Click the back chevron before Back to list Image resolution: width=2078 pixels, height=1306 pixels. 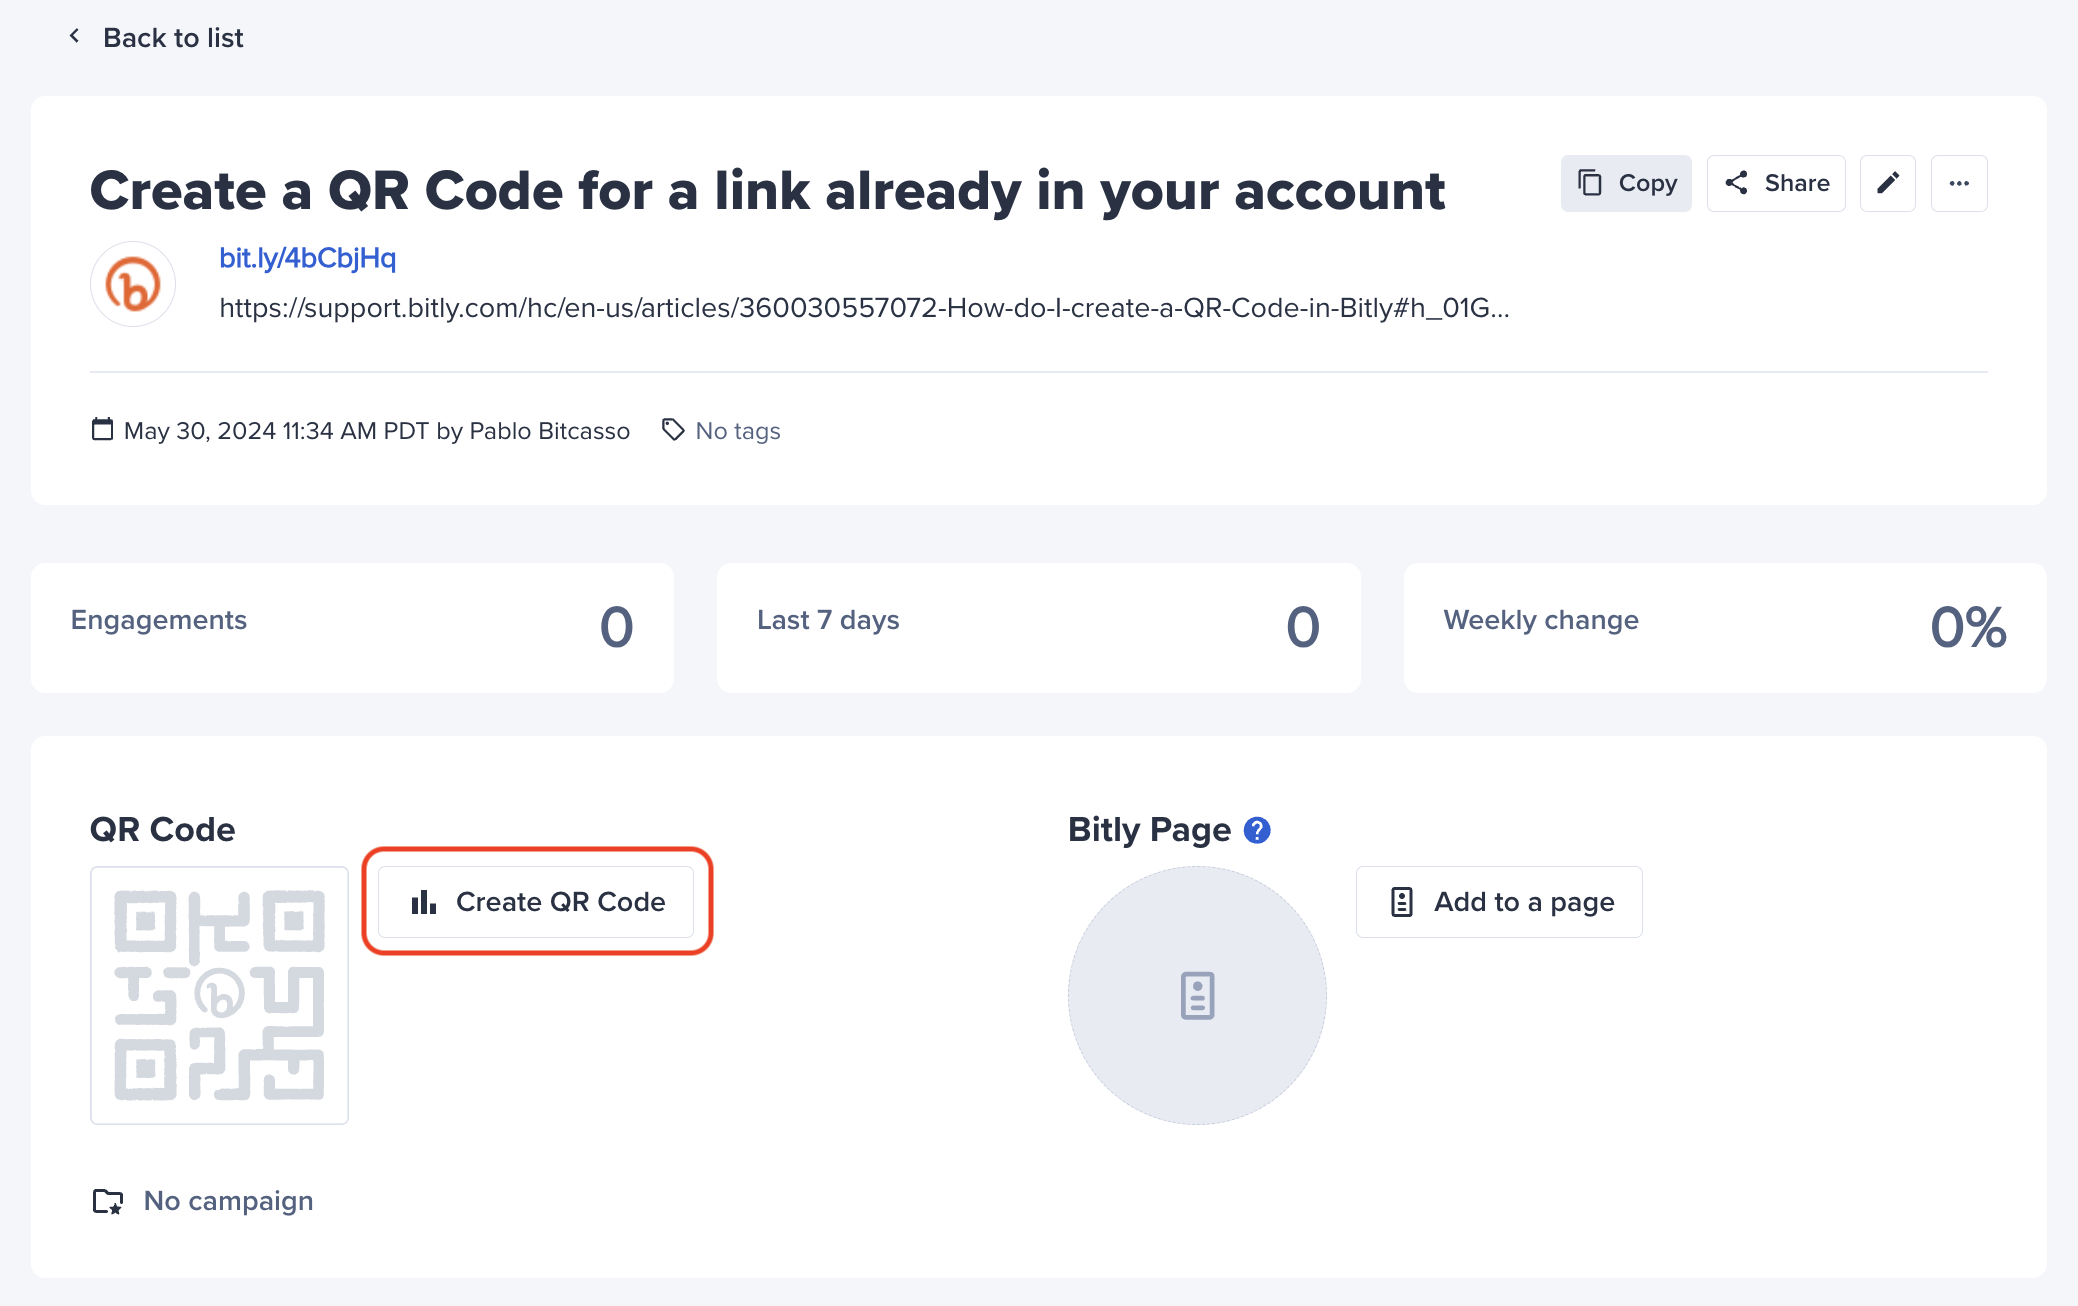pos(74,36)
